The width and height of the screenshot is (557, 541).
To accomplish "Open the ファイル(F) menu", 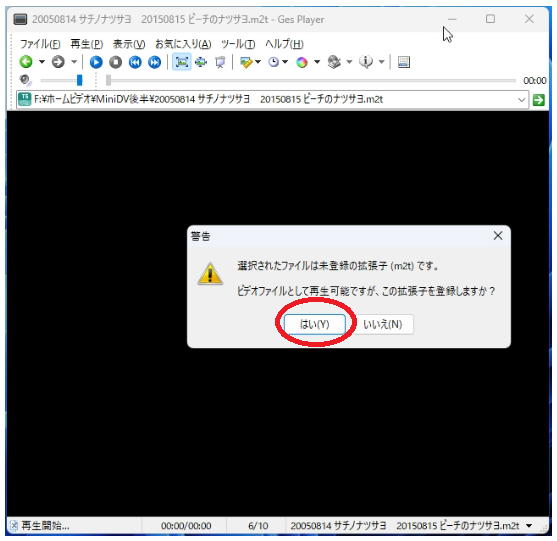I will pyautogui.click(x=40, y=44).
